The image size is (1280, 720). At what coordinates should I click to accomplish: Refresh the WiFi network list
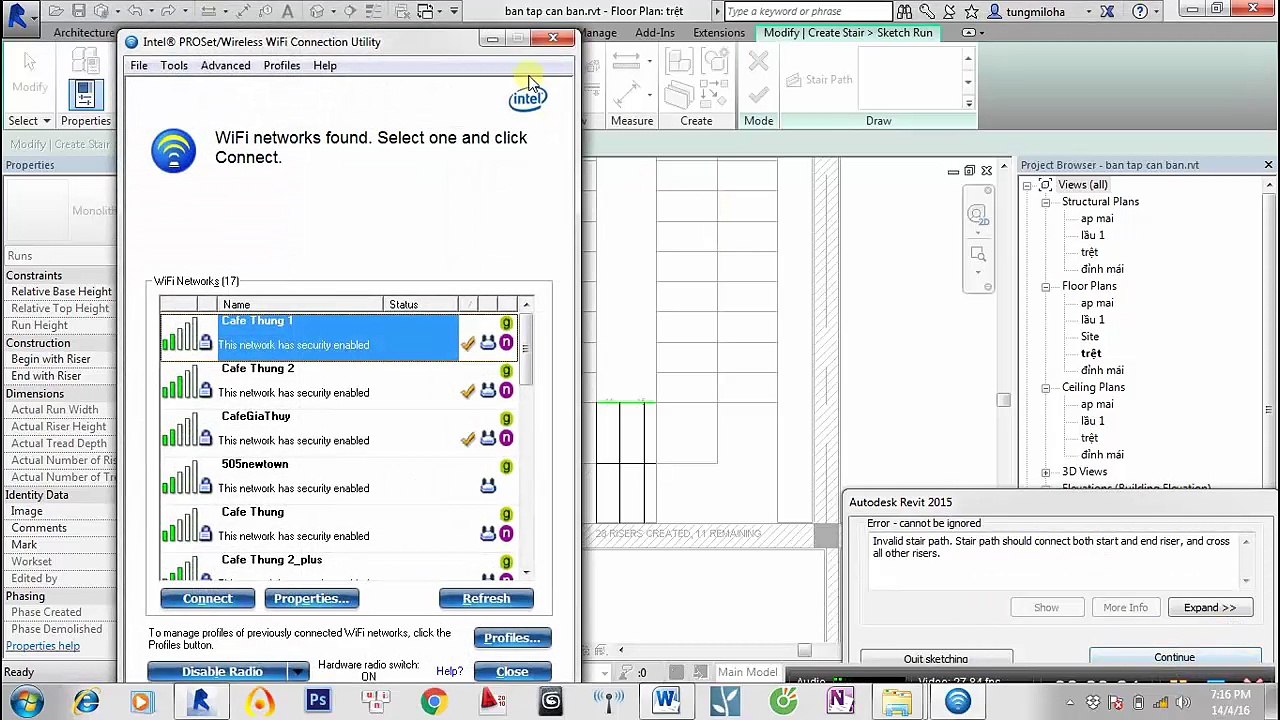(x=486, y=599)
